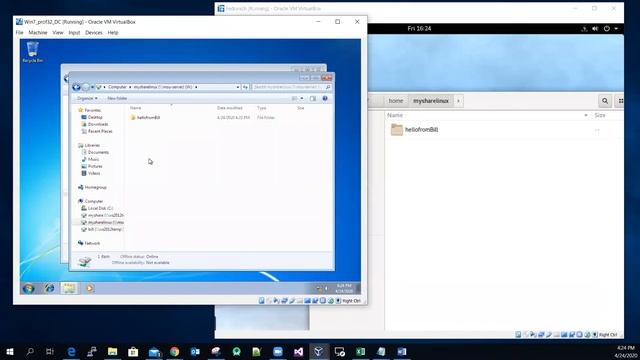The width and height of the screenshot is (640, 360).
Task: Select Documents library in sidebar
Action: click(95, 152)
